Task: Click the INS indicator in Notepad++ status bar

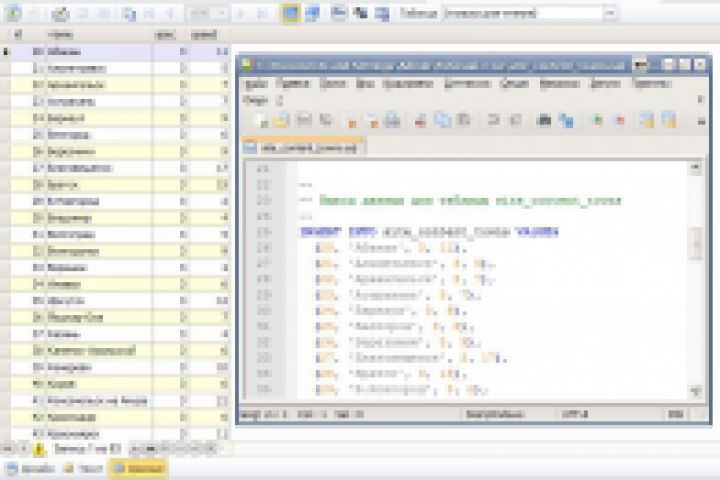Action: 675,414
